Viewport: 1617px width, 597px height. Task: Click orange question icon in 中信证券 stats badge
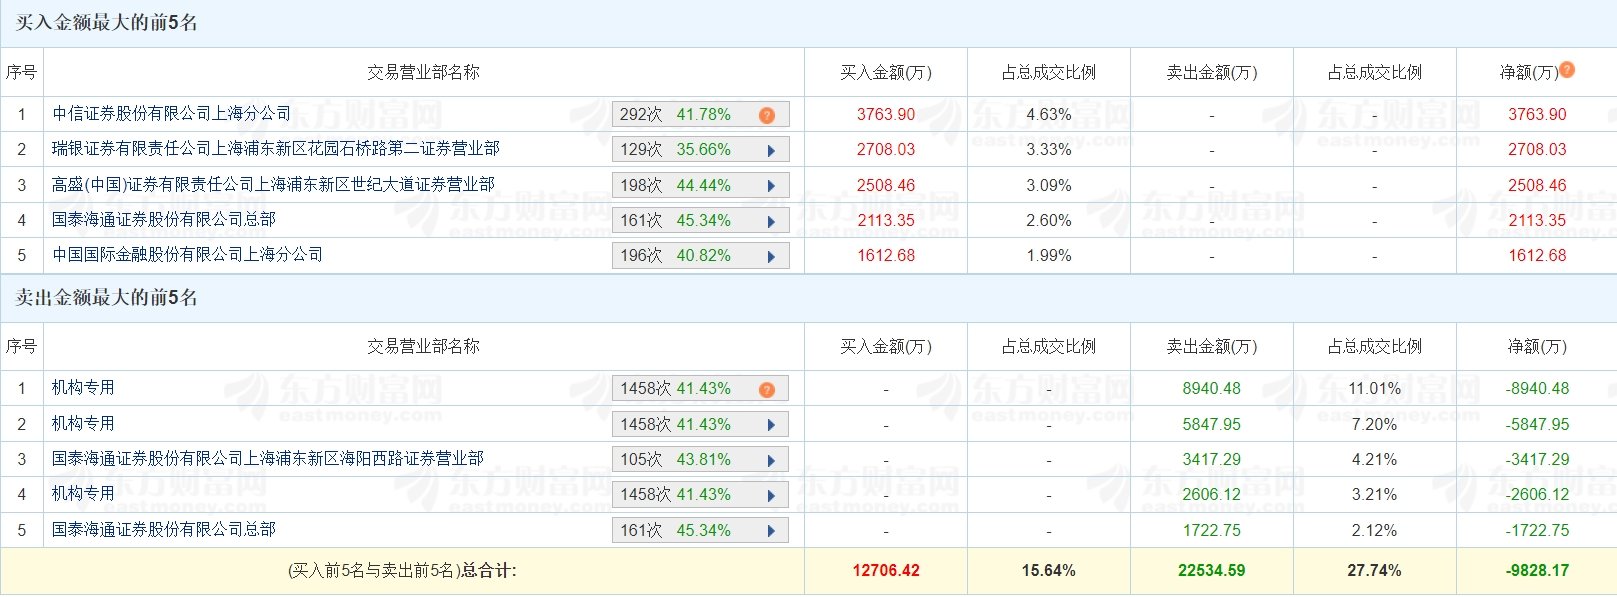pyautogui.click(x=767, y=115)
